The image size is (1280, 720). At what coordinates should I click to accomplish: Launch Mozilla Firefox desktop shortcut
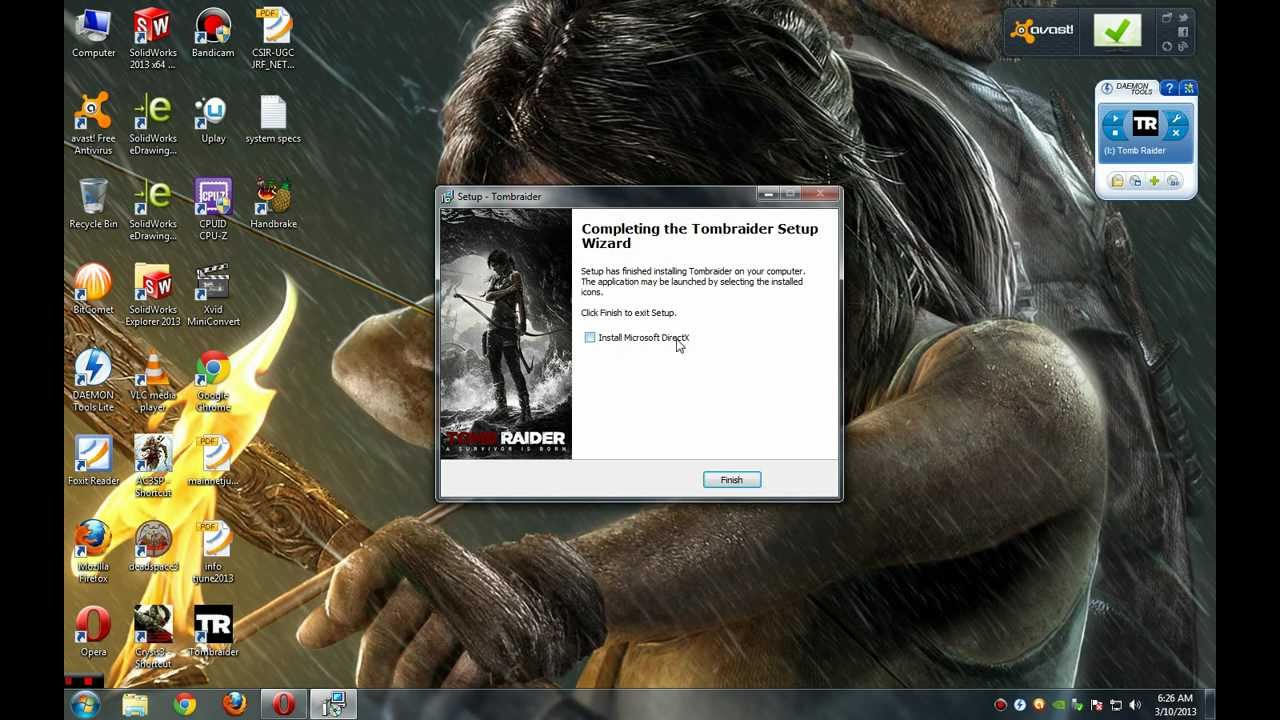point(93,552)
